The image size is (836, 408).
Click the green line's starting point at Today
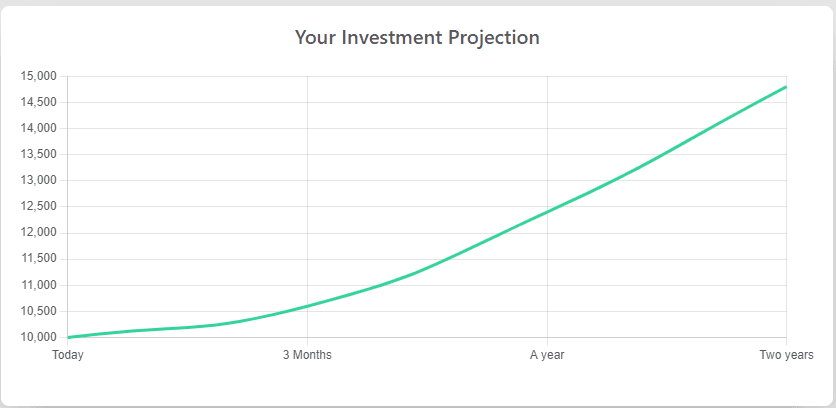[68, 337]
